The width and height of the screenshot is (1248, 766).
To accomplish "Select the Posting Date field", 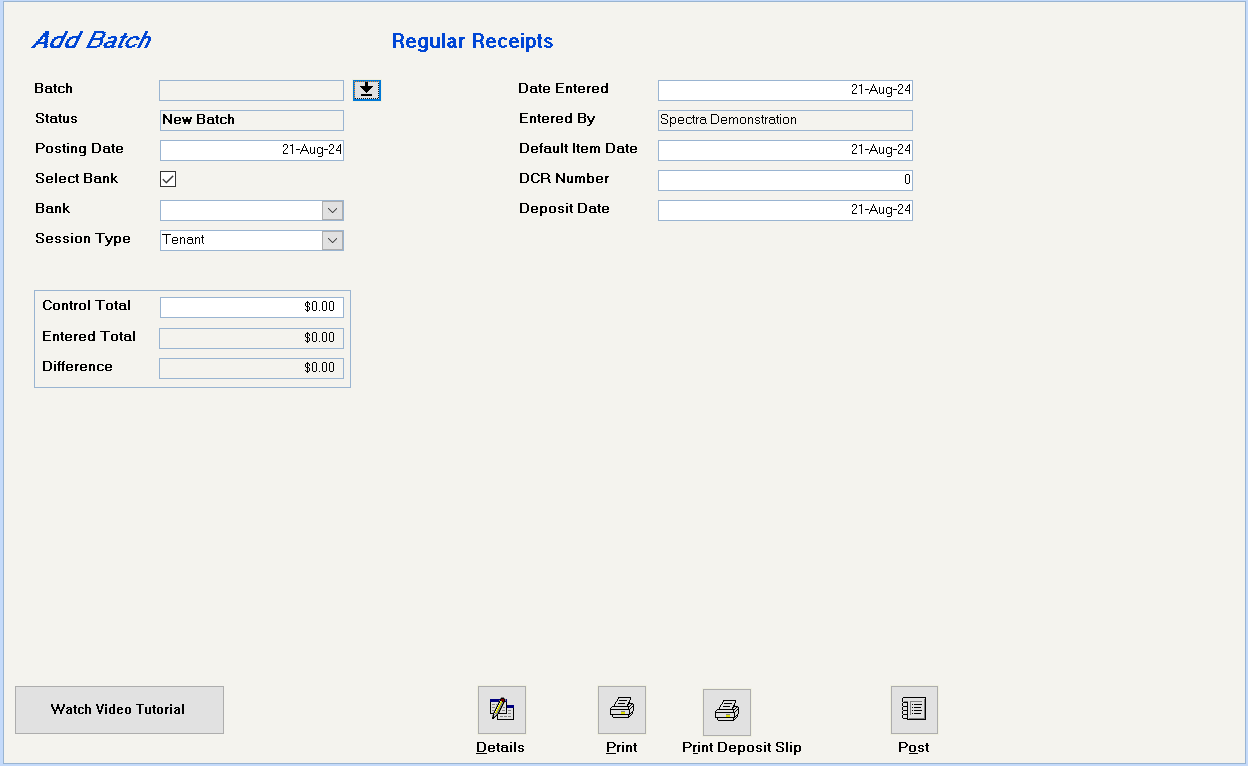I will click(252, 150).
